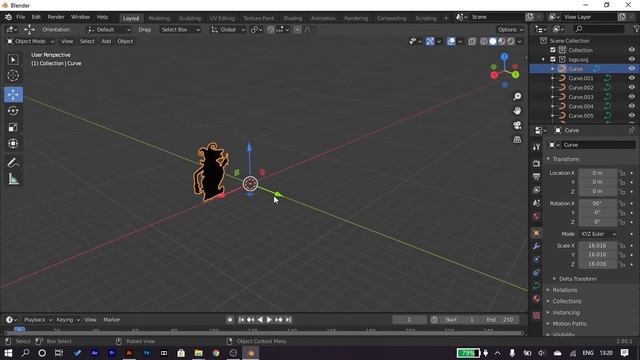Open the Global transform orientation dropdown
This screenshot has width=640, height=360.
pyautogui.click(x=228, y=30)
